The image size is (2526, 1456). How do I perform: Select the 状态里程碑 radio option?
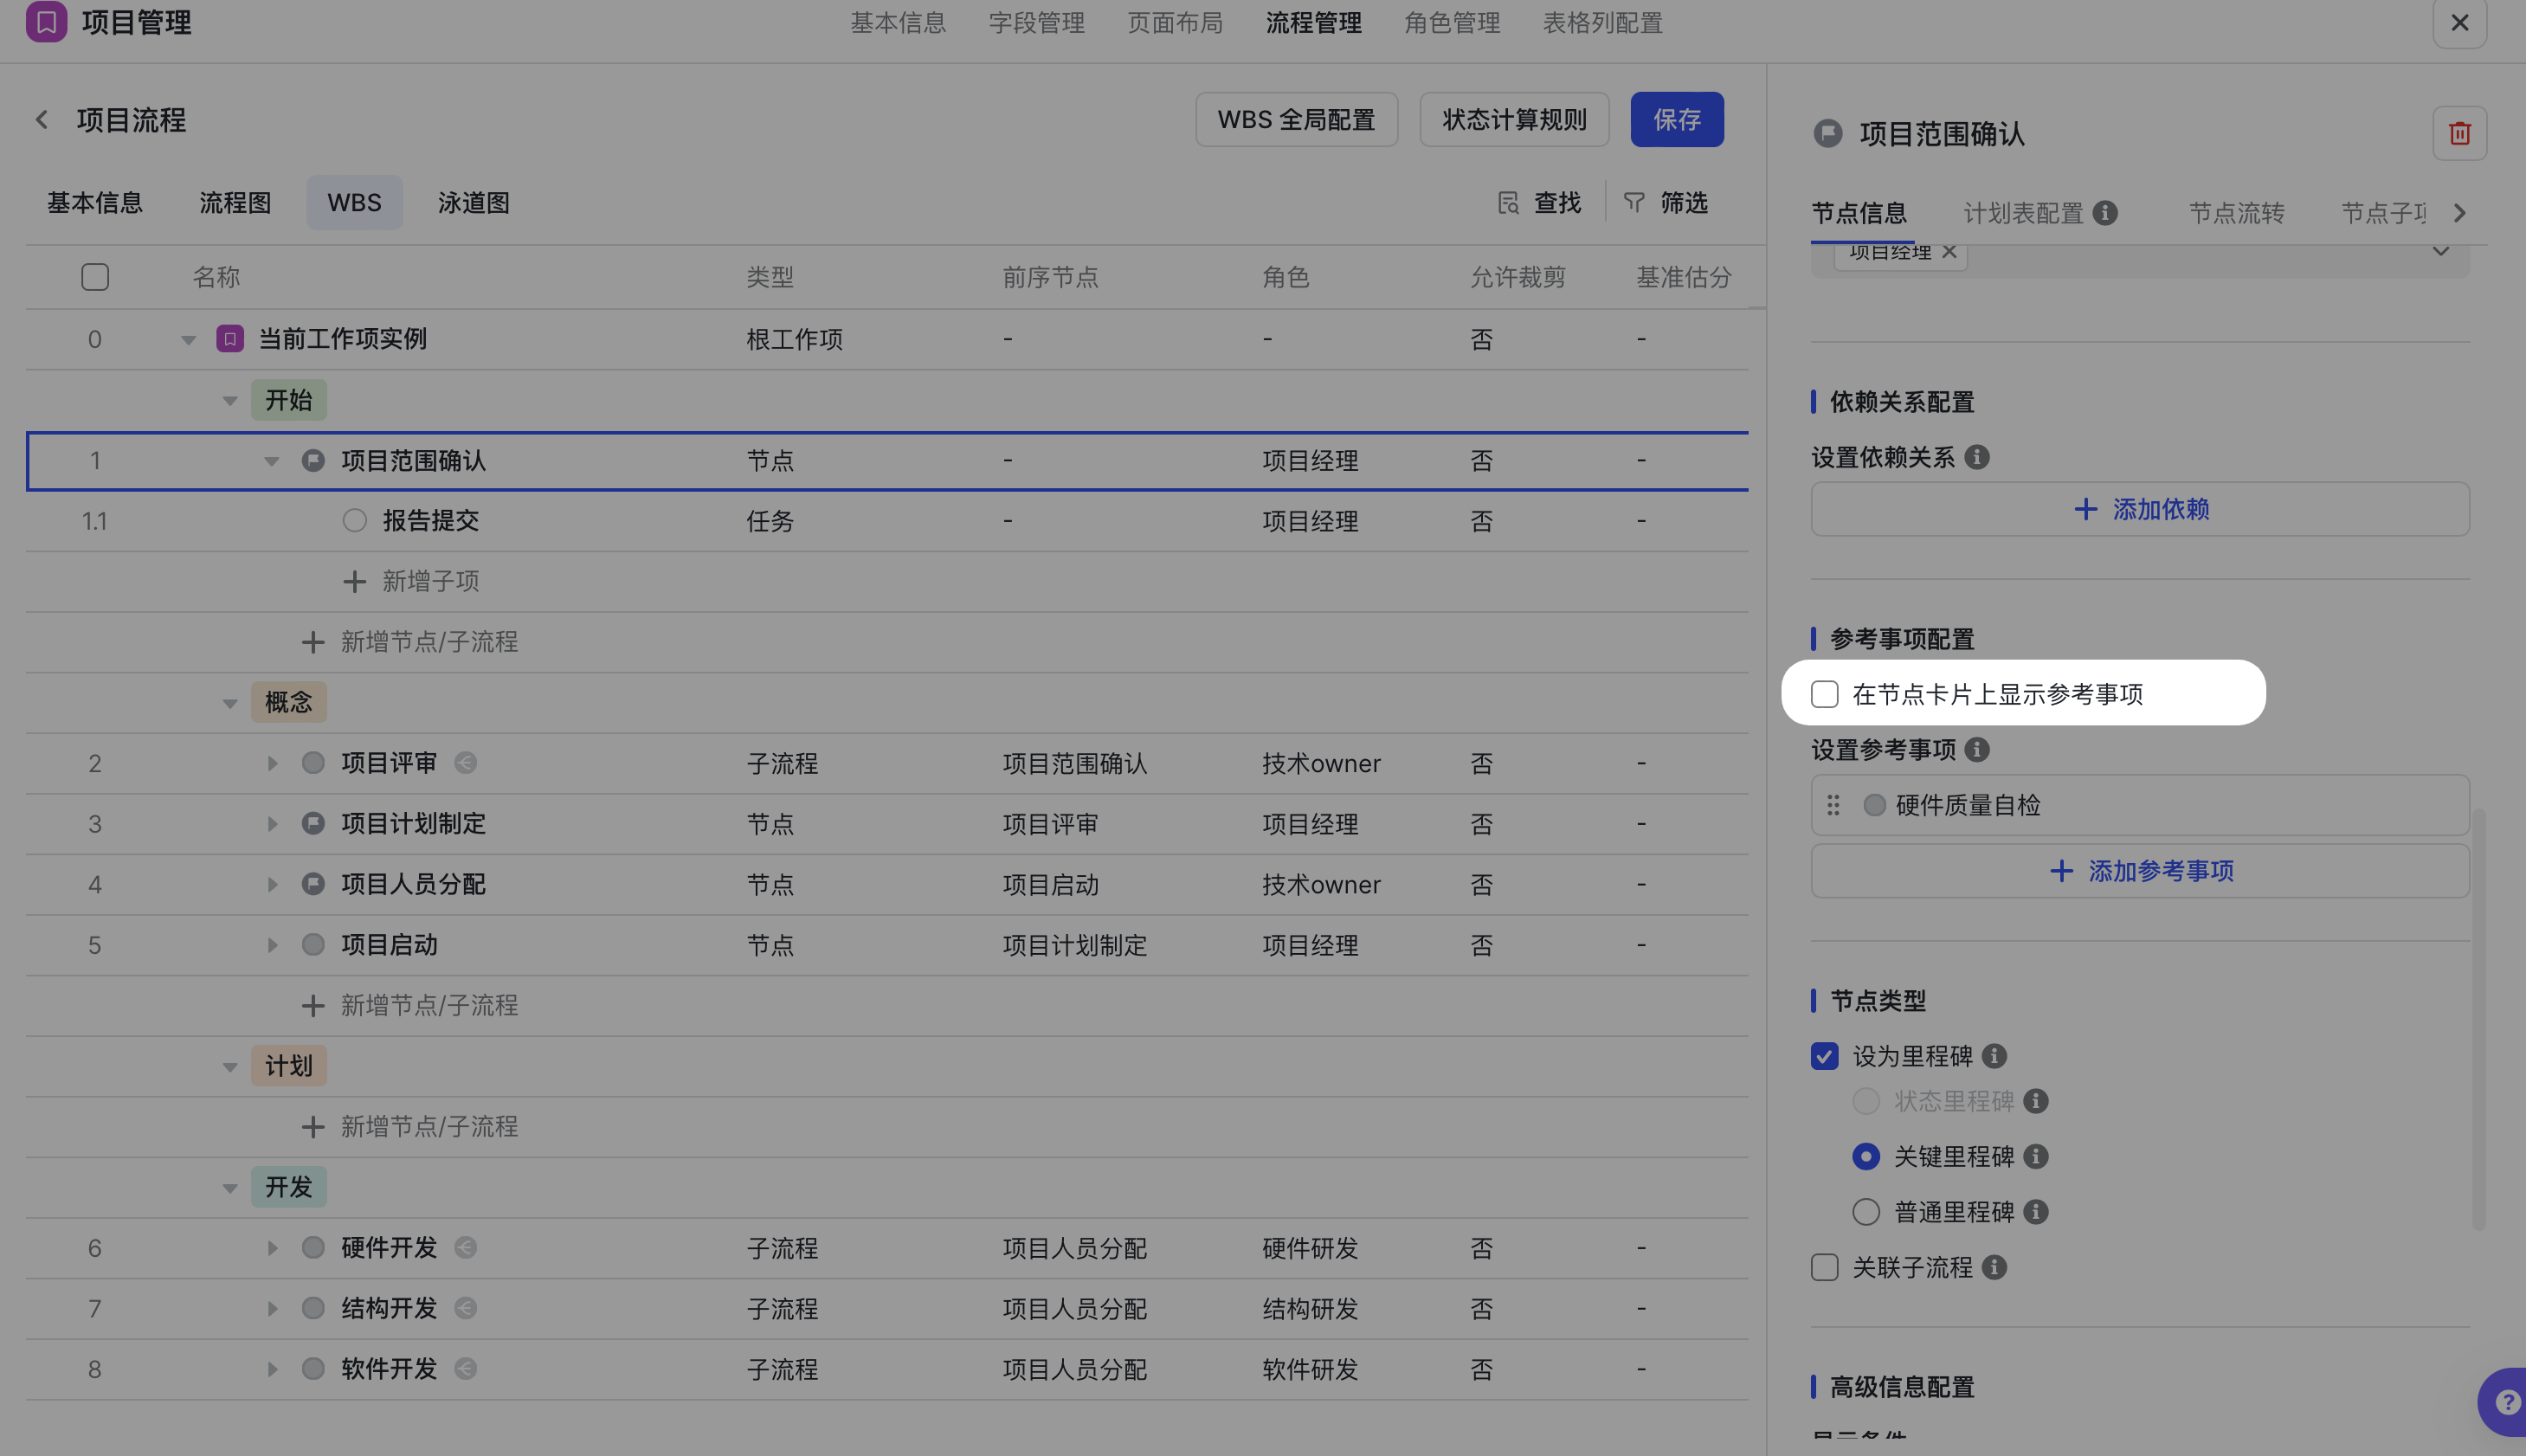click(1866, 1101)
